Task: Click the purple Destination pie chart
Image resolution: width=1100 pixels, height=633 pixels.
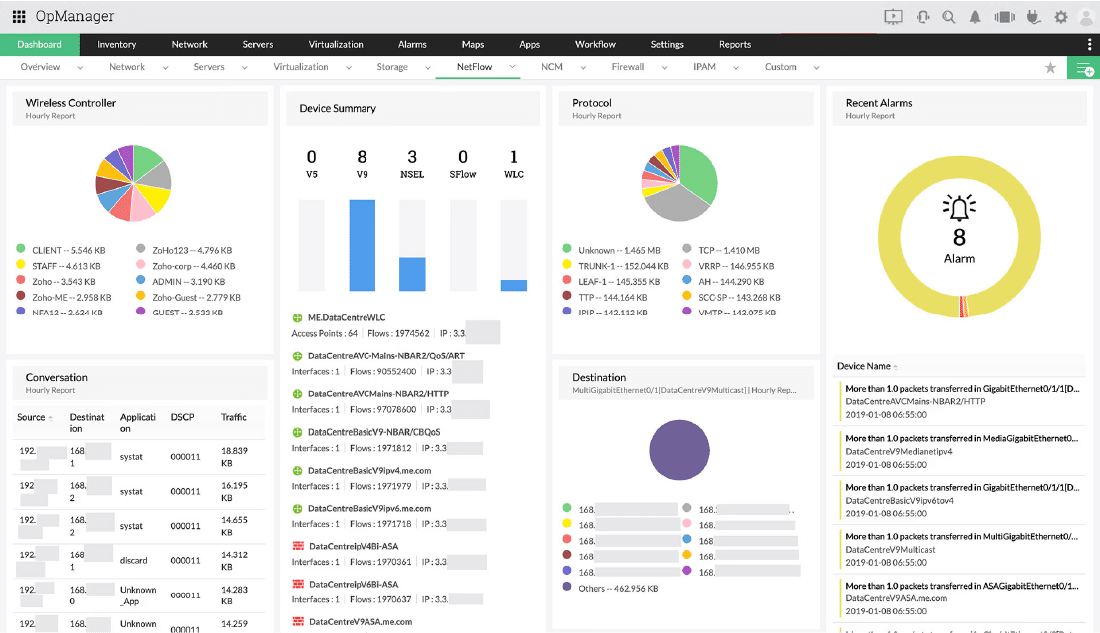Action: [679, 450]
